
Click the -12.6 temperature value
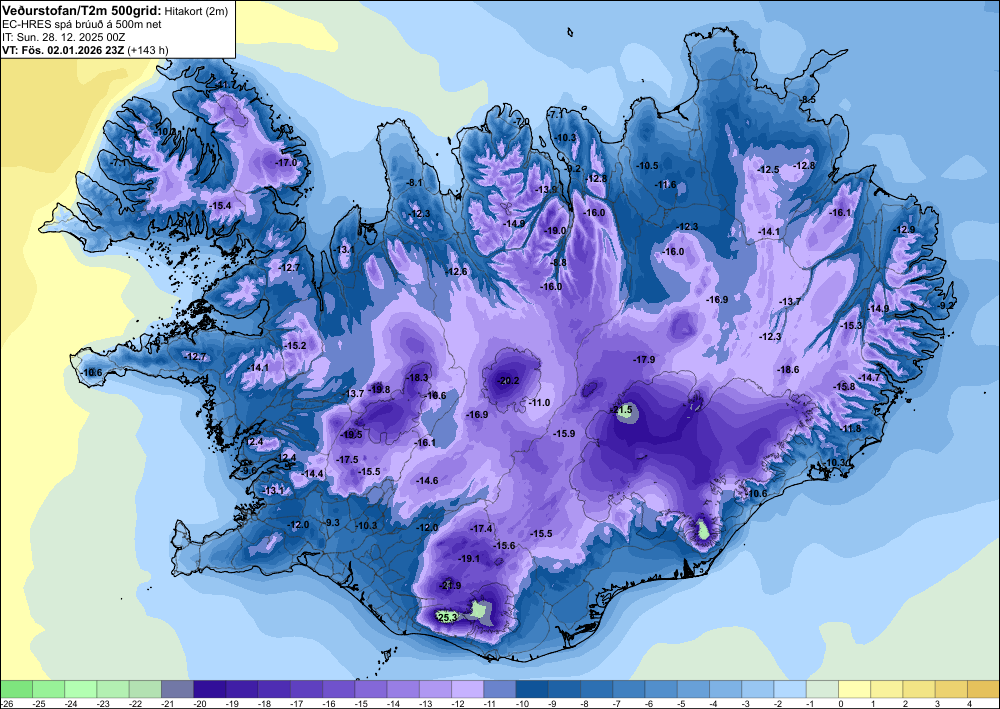[457, 272]
